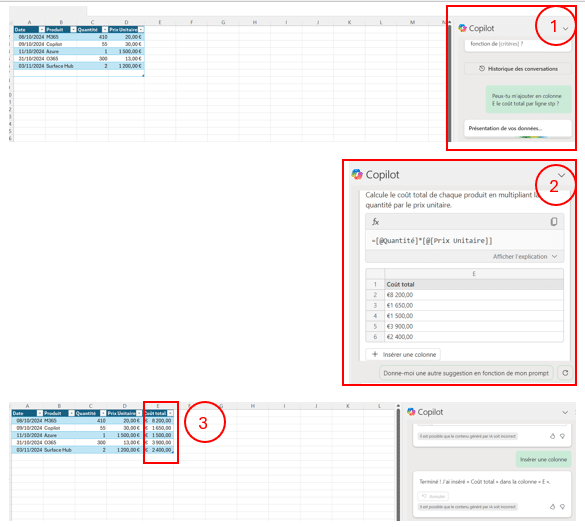Click Copilot logo in the middle panel

click(x=357, y=174)
